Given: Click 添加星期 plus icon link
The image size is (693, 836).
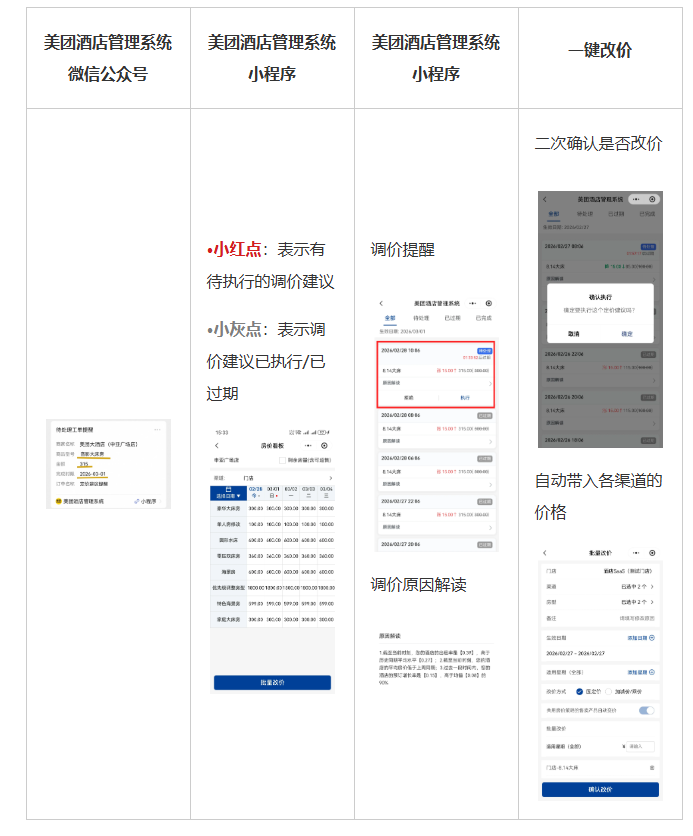Looking at the screenshot, I should [641, 672].
